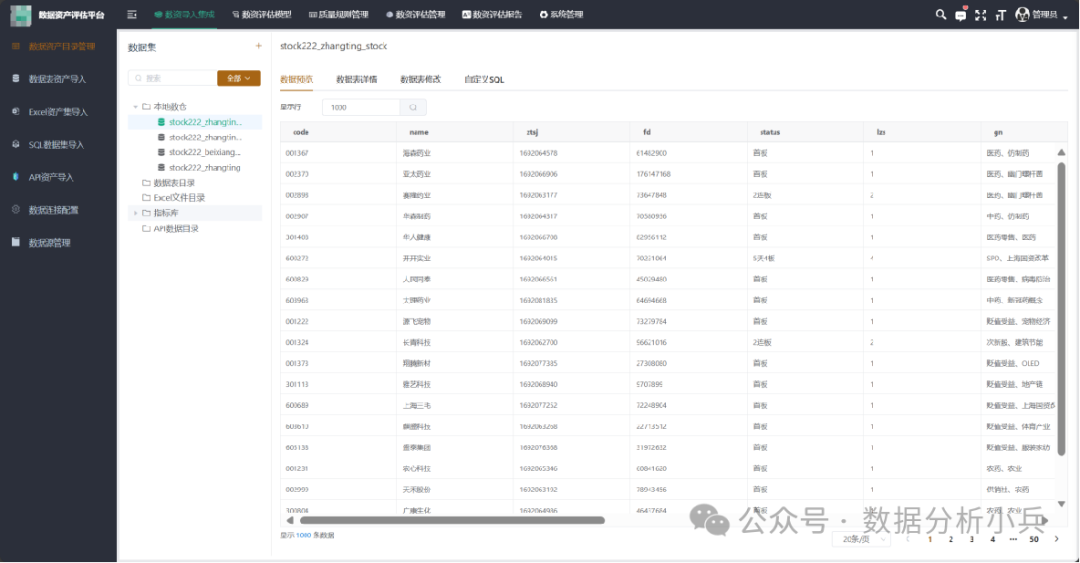Click the administrator avatar icon

pyautogui.click(x=1022, y=14)
